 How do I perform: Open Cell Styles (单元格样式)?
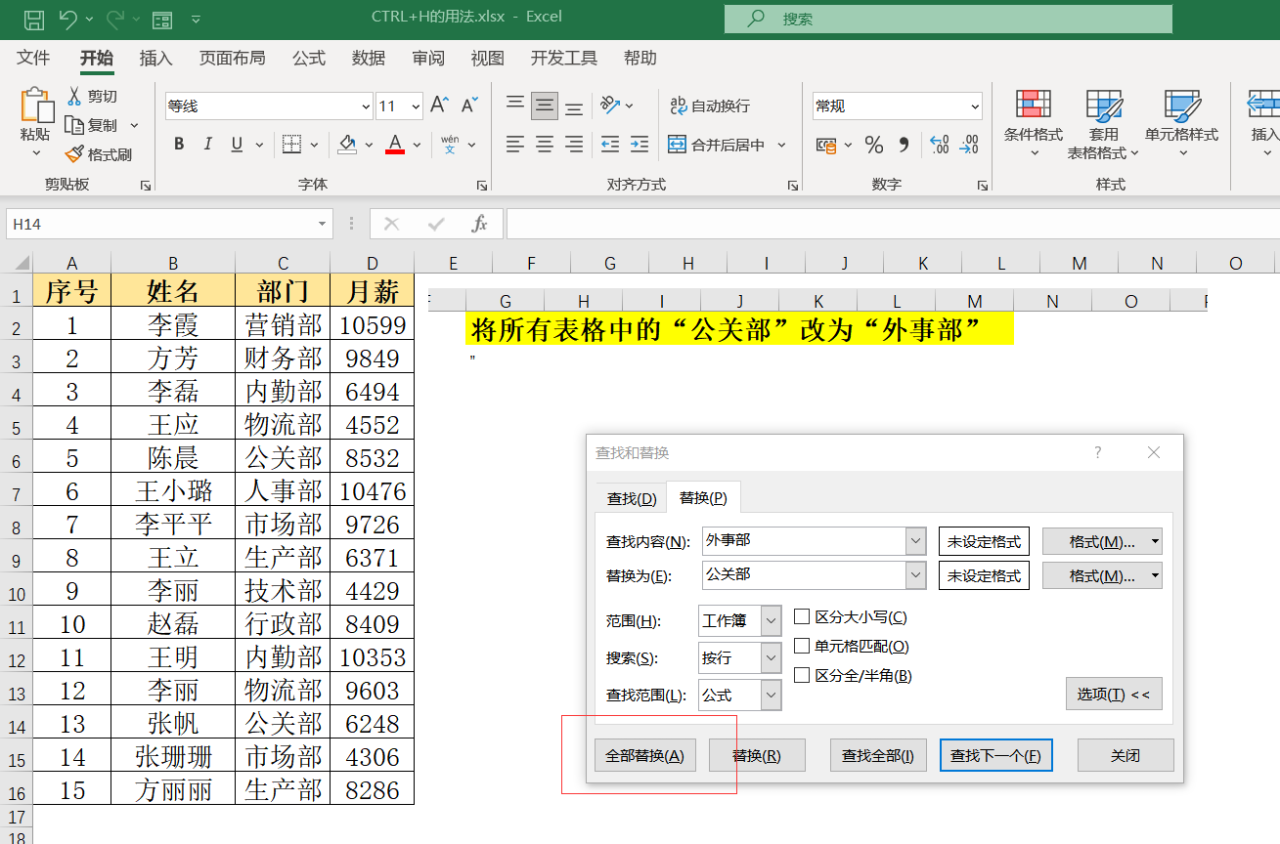pyautogui.click(x=1182, y=124)
